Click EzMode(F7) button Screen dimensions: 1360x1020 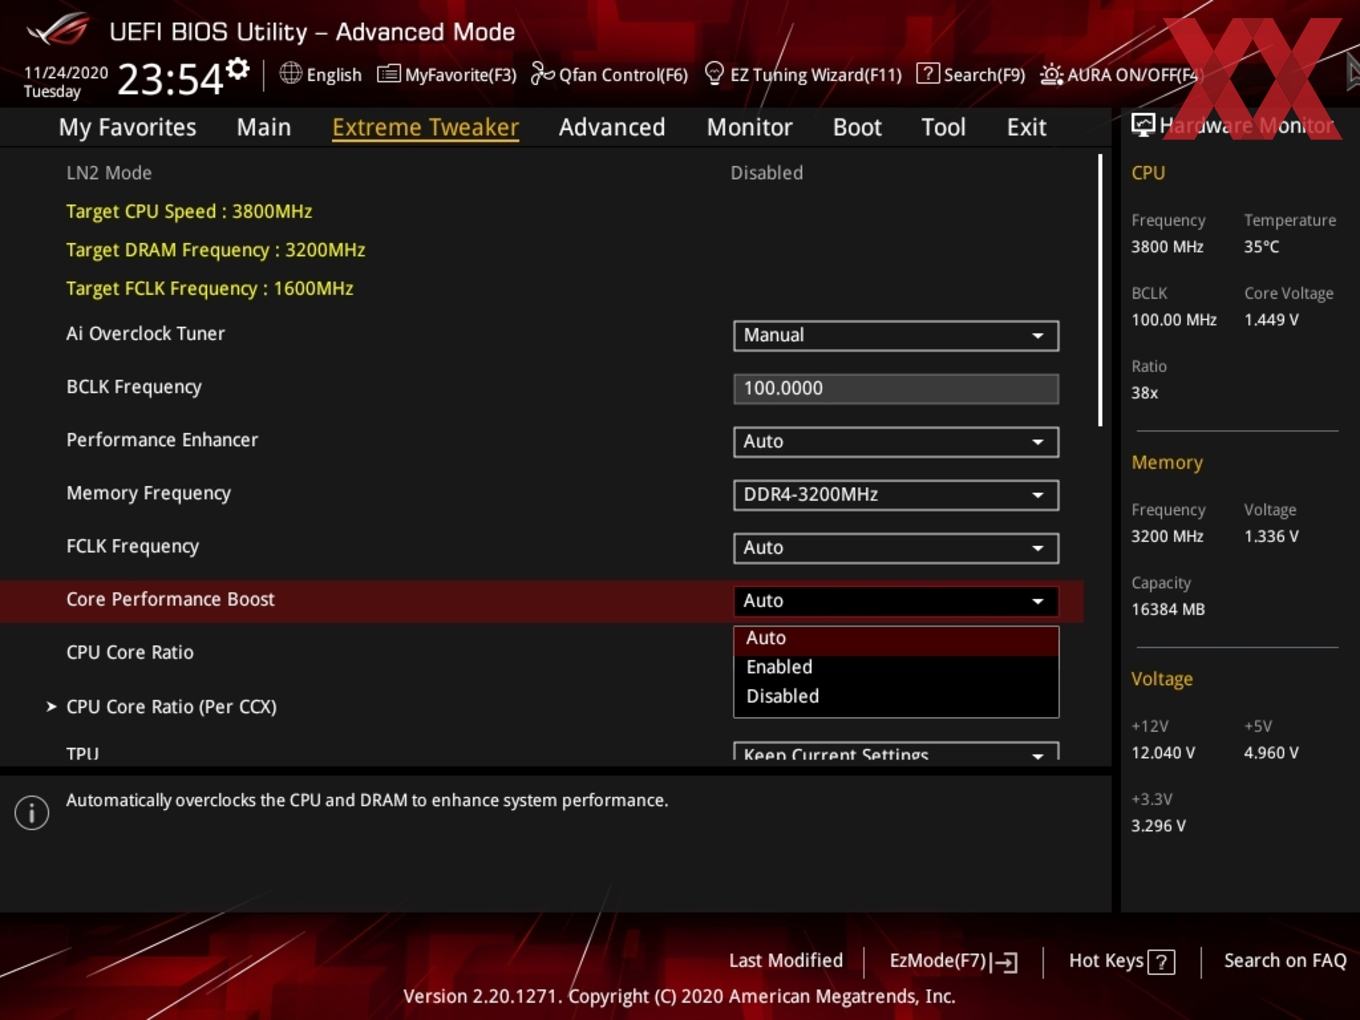tap(953, 961)
